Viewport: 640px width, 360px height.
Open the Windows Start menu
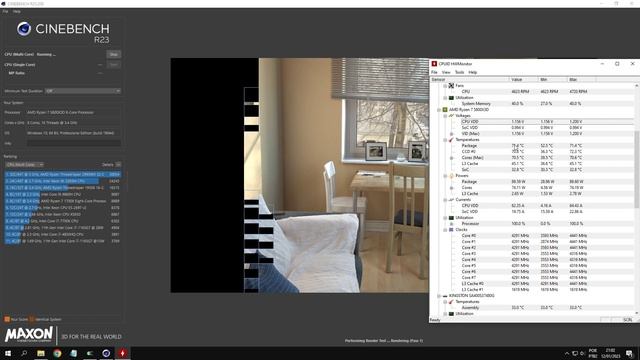[8, 353]
